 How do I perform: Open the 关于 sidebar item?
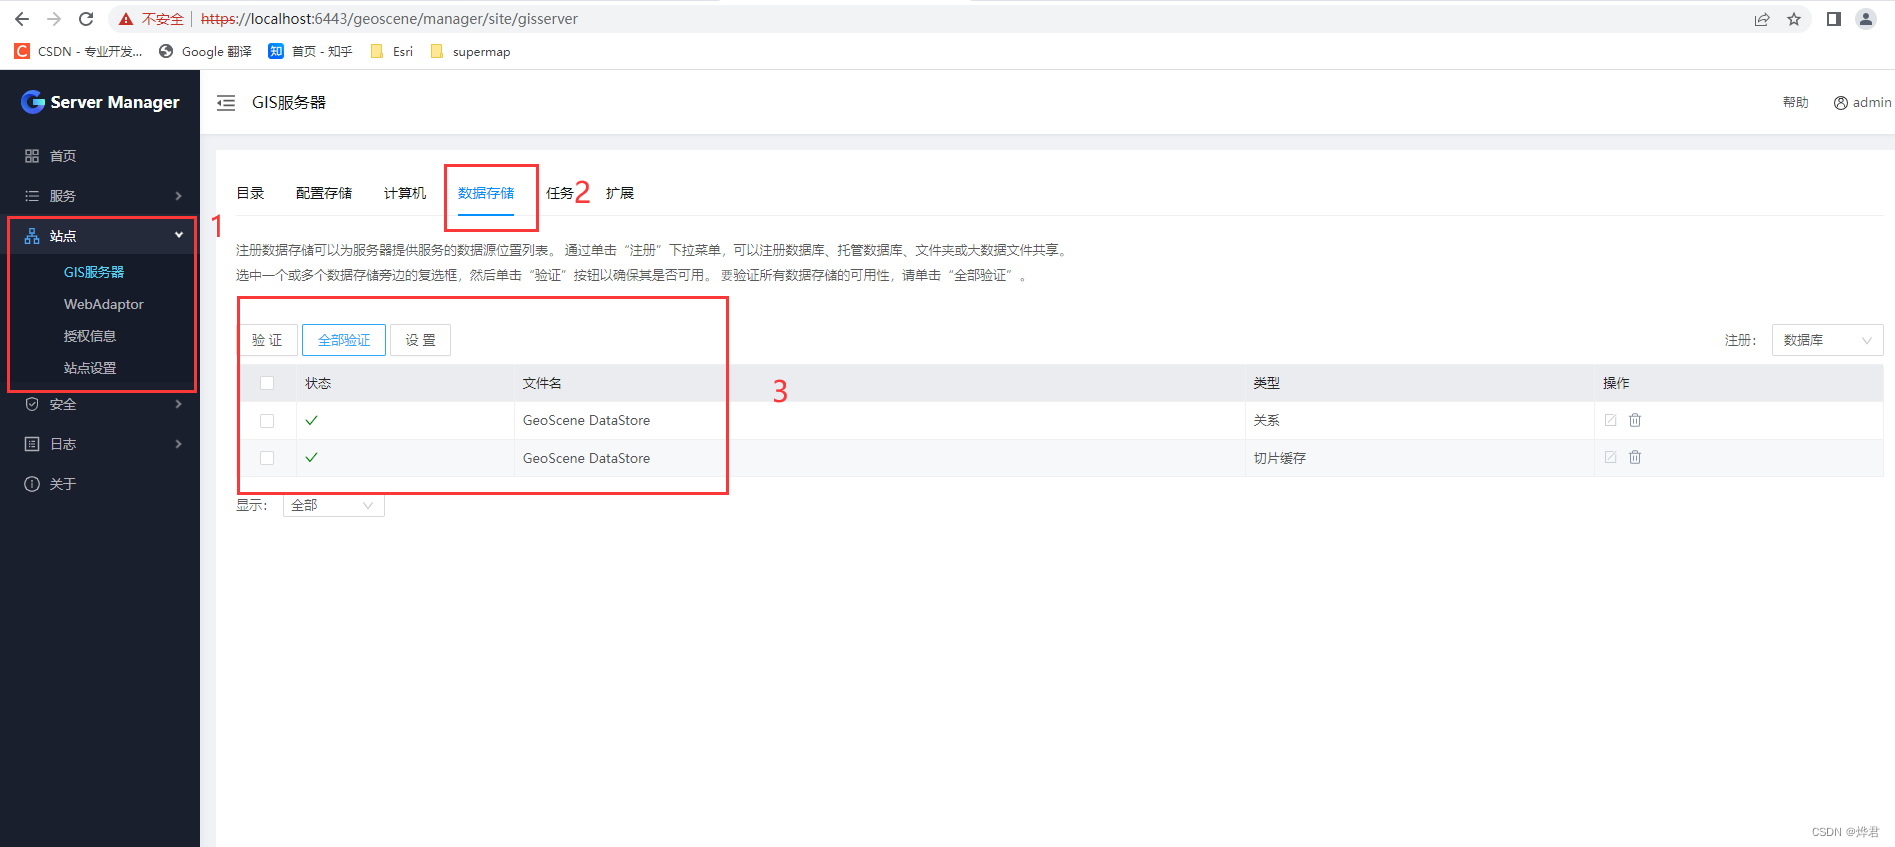coord(100,484)
